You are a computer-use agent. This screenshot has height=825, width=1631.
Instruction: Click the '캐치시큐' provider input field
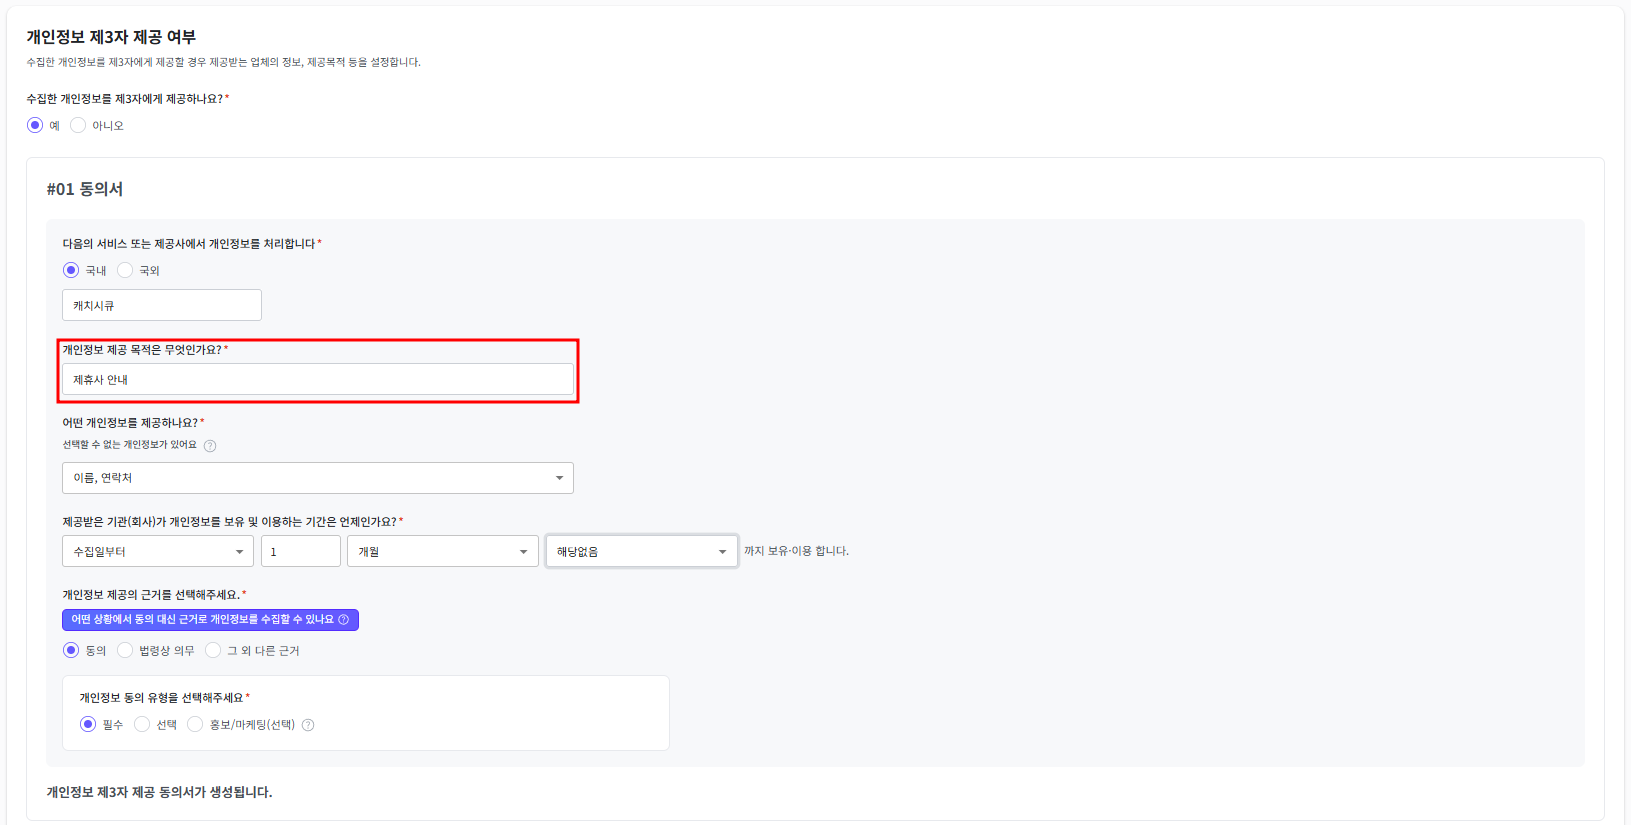pos(162,305)
